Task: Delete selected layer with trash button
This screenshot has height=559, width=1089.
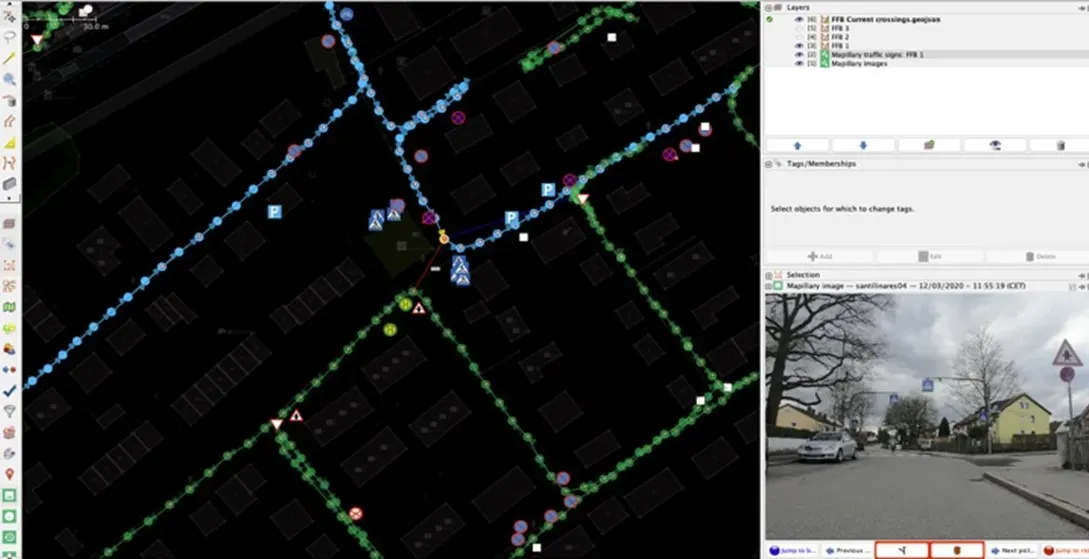Action: pos(1060,145)
